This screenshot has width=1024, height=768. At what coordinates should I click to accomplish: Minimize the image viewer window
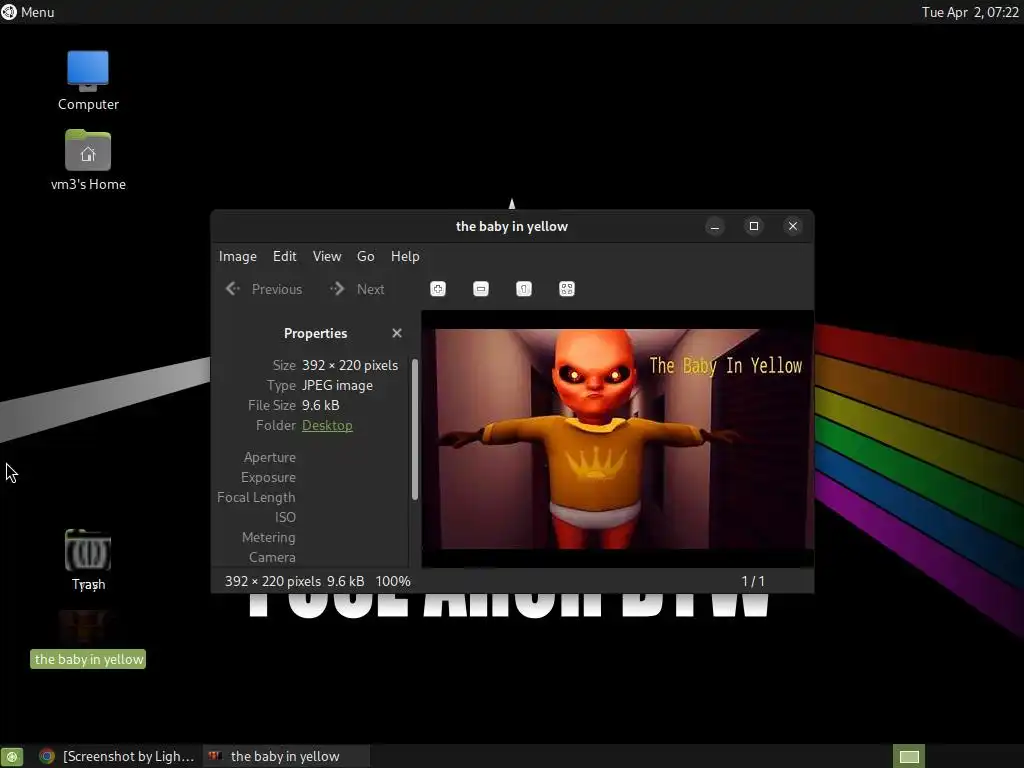coord(714,226)
